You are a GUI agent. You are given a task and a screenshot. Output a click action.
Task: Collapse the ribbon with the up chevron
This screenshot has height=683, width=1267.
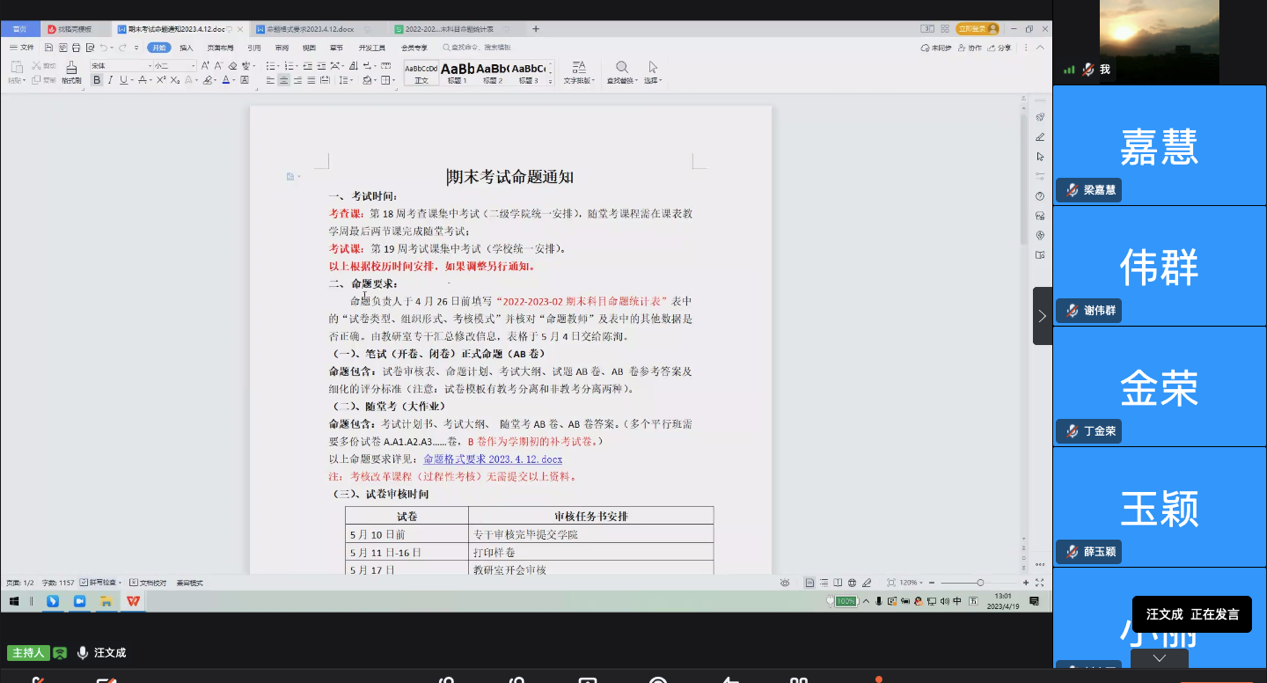click(1040, 47)
